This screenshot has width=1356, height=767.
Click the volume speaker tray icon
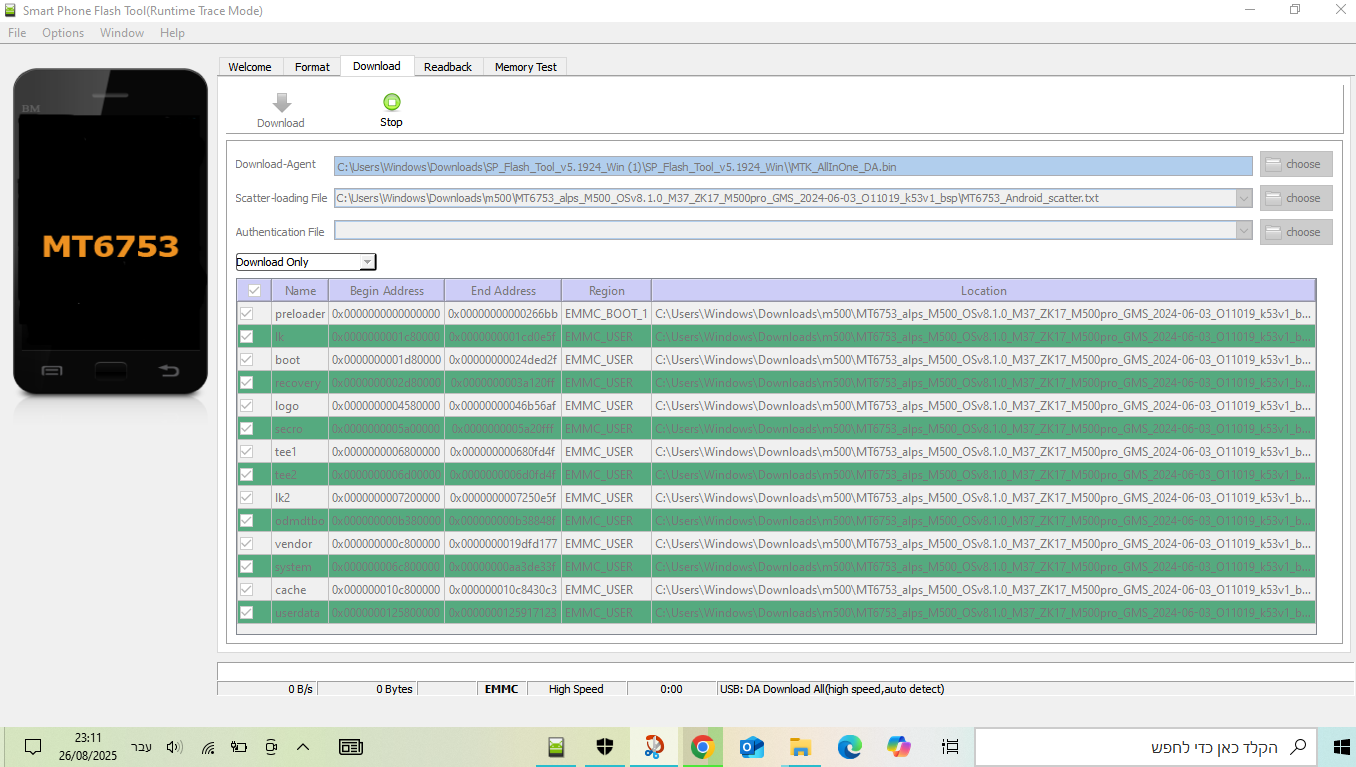(x=175, y=747)
